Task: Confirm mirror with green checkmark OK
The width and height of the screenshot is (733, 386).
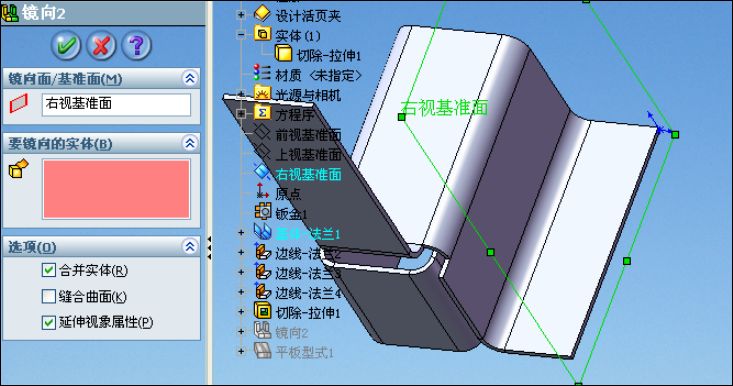Action: [x=66, y=45]
